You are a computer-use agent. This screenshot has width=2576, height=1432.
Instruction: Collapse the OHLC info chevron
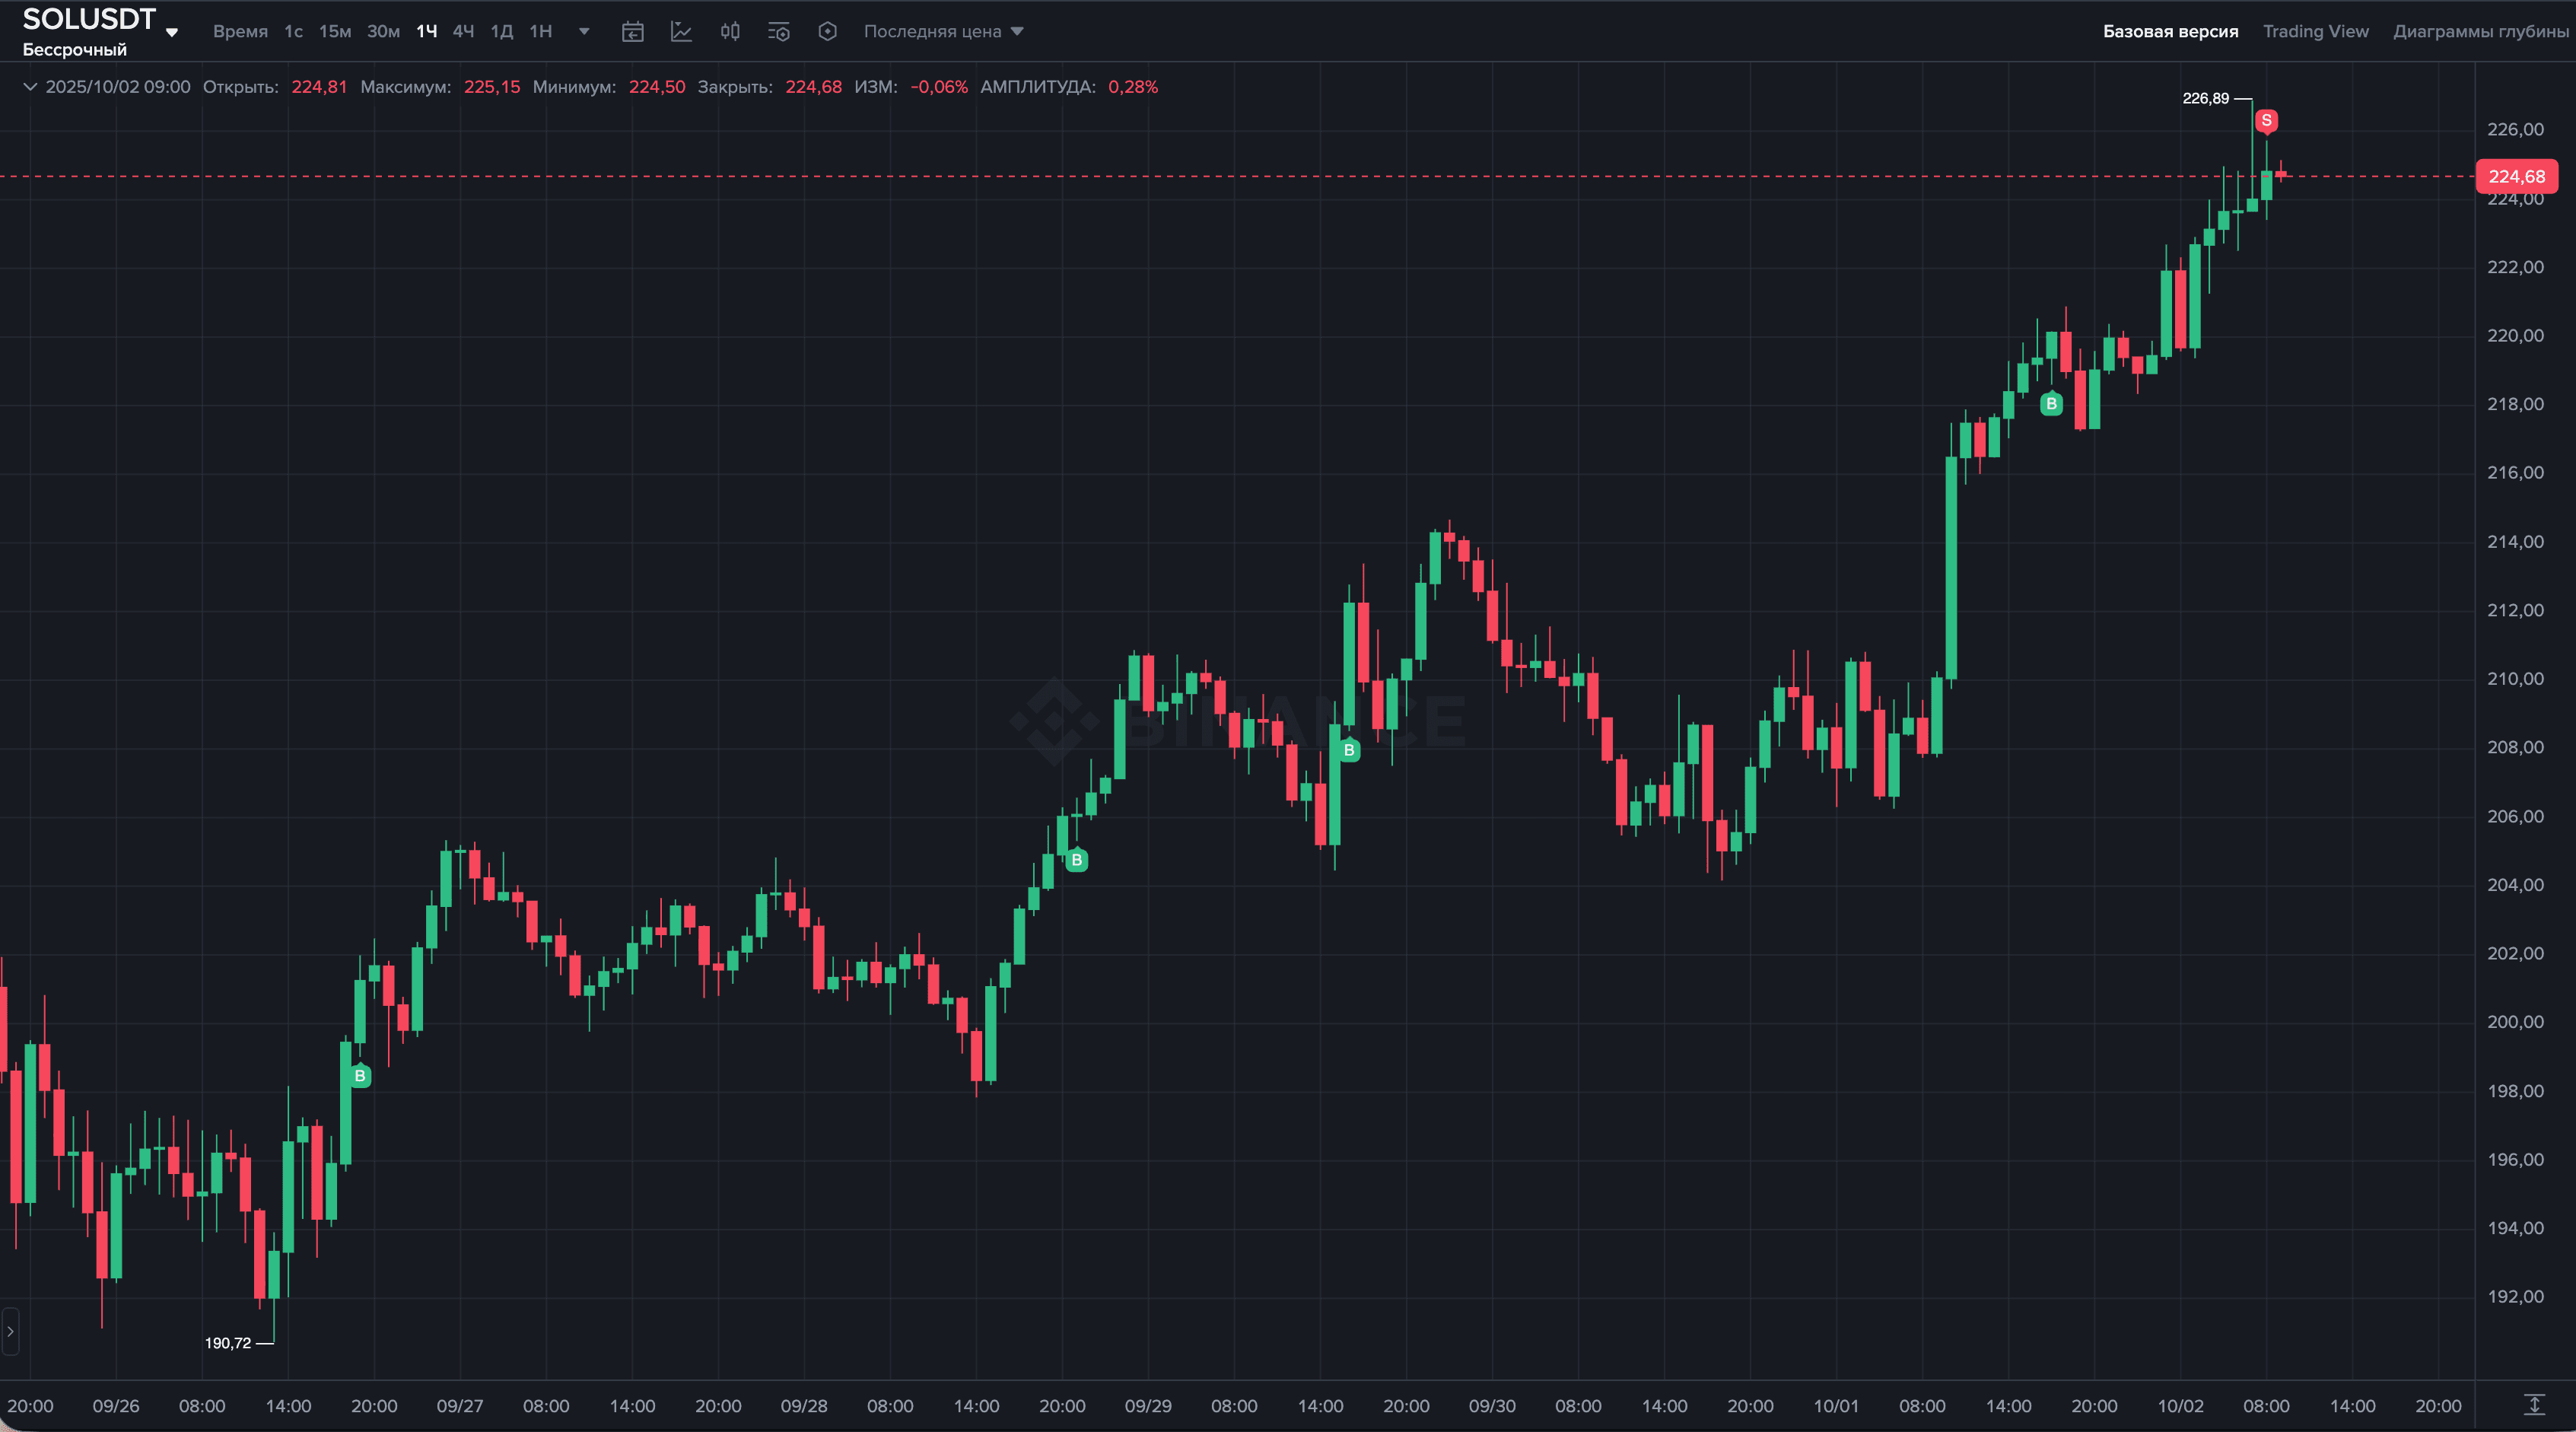coord(30,87)
